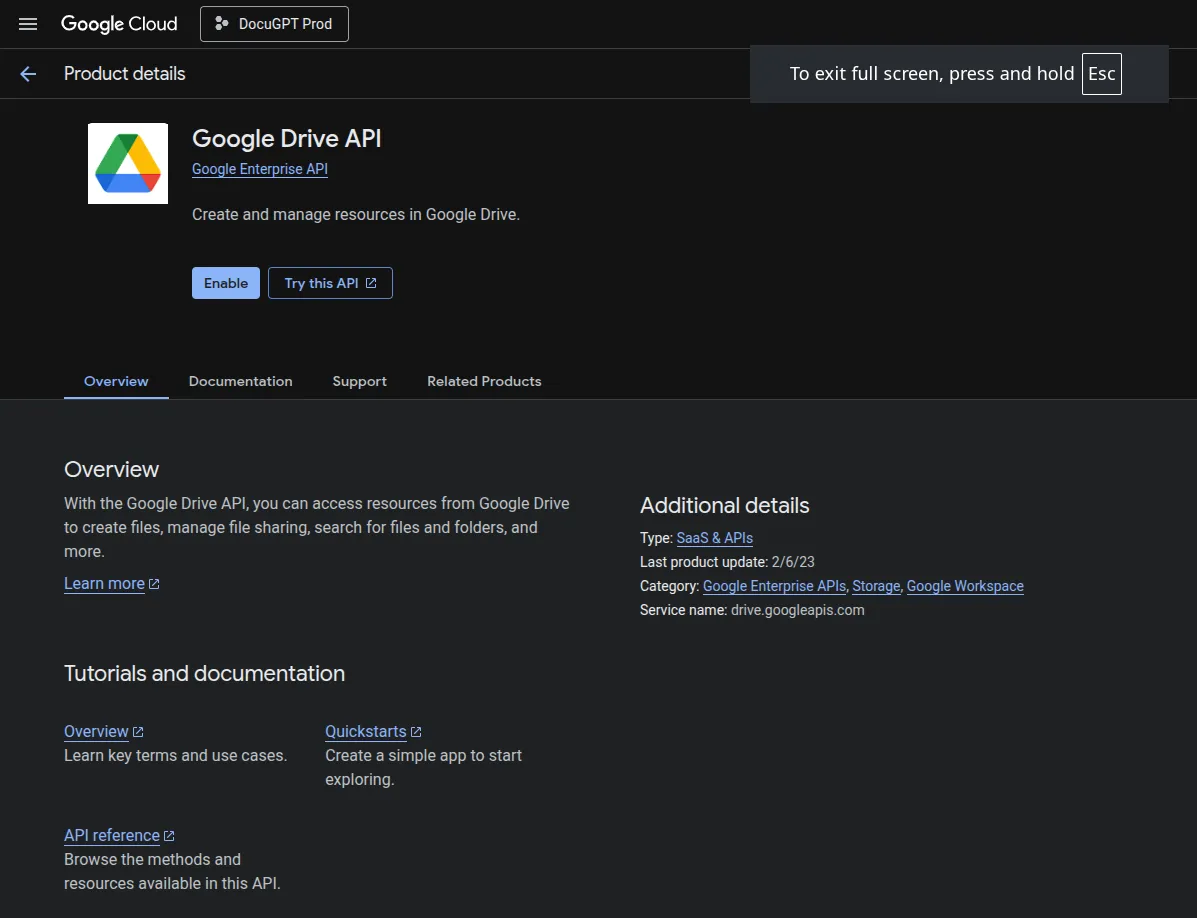Switch to the Documentation tab

(240, 381)
